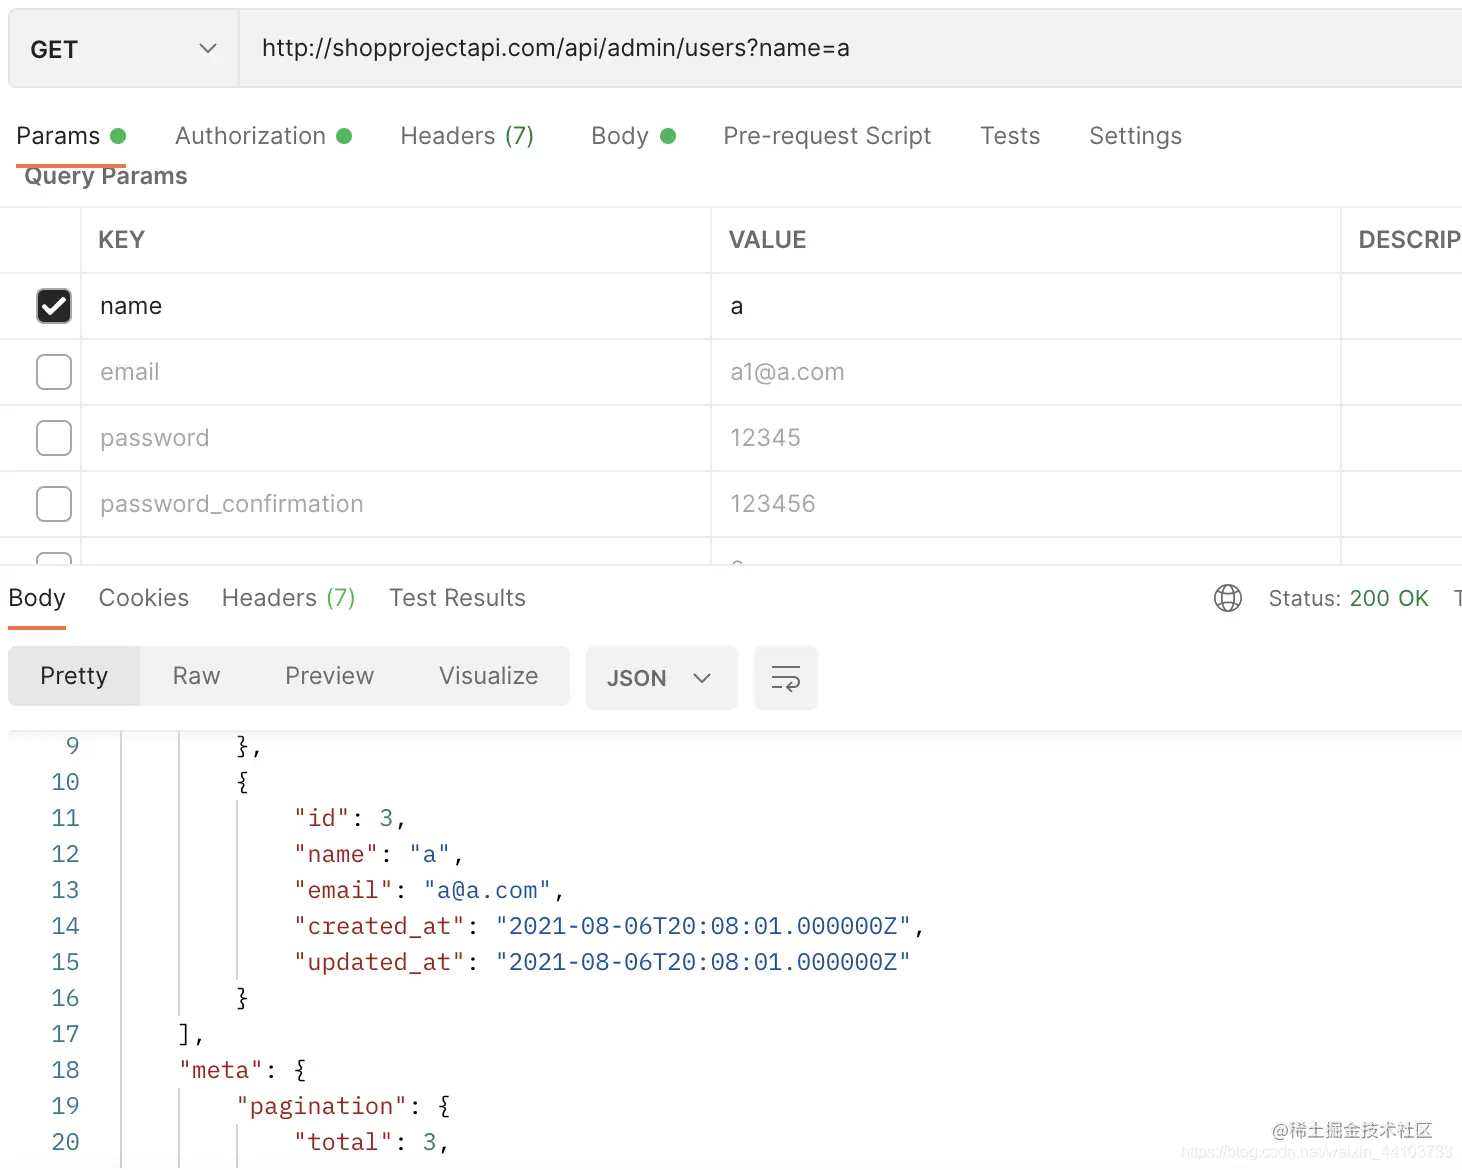The image size is (1462, 1170).
Task: Open the request Headers (7) tab
Action: (467, 136)
